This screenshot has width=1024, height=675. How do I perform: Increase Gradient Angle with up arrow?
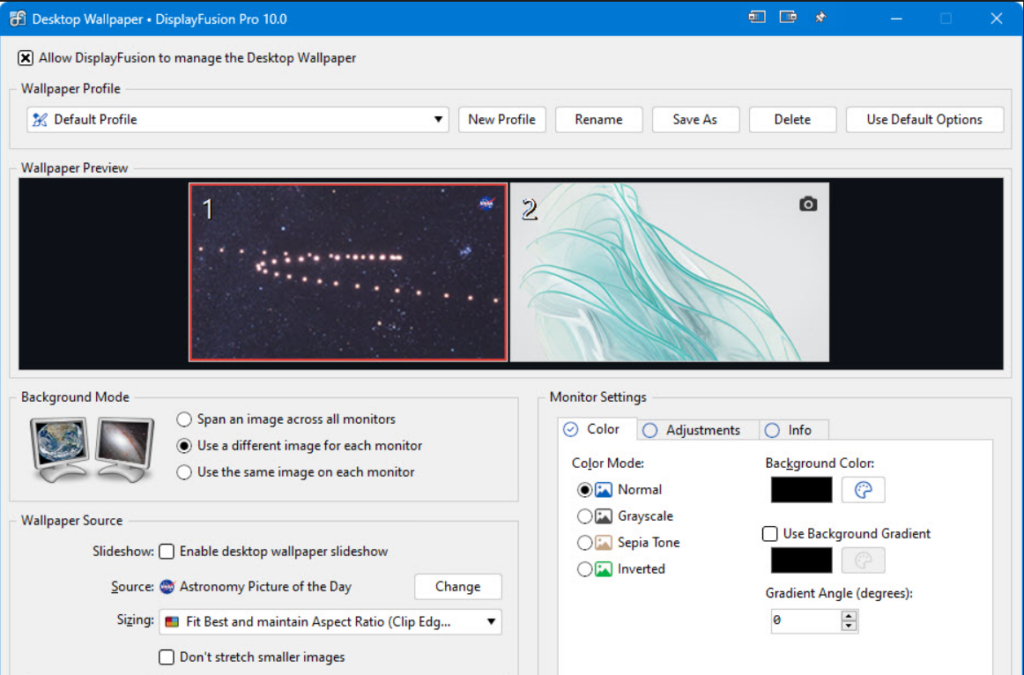point(849,616)
